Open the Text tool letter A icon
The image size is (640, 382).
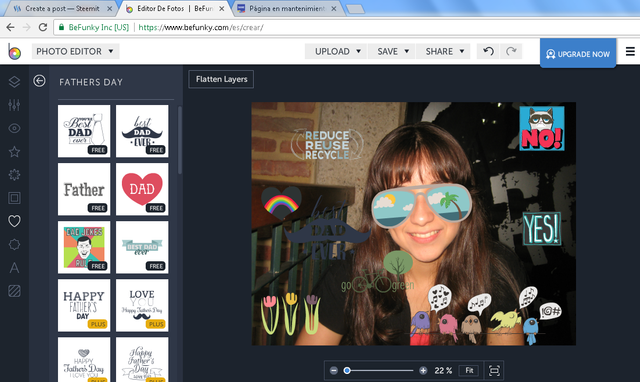tap(14, 268)
